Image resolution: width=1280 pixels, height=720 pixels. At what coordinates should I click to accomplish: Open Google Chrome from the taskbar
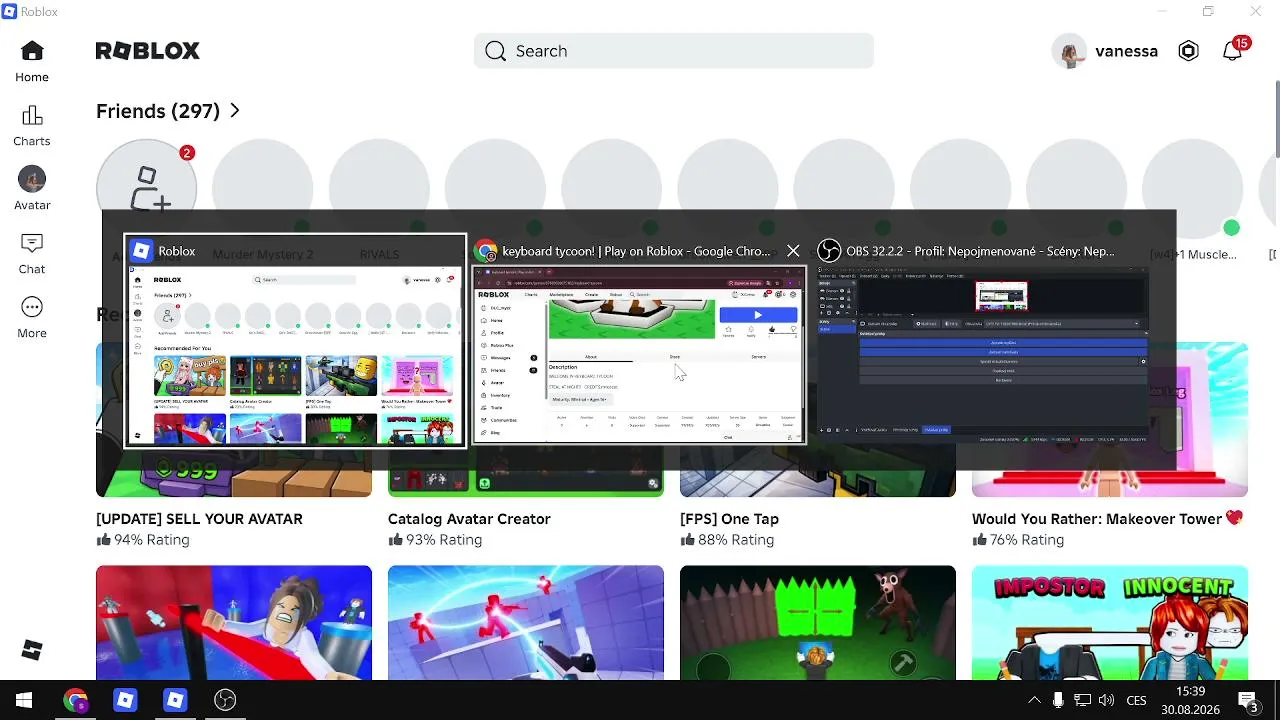pos(75,700)
